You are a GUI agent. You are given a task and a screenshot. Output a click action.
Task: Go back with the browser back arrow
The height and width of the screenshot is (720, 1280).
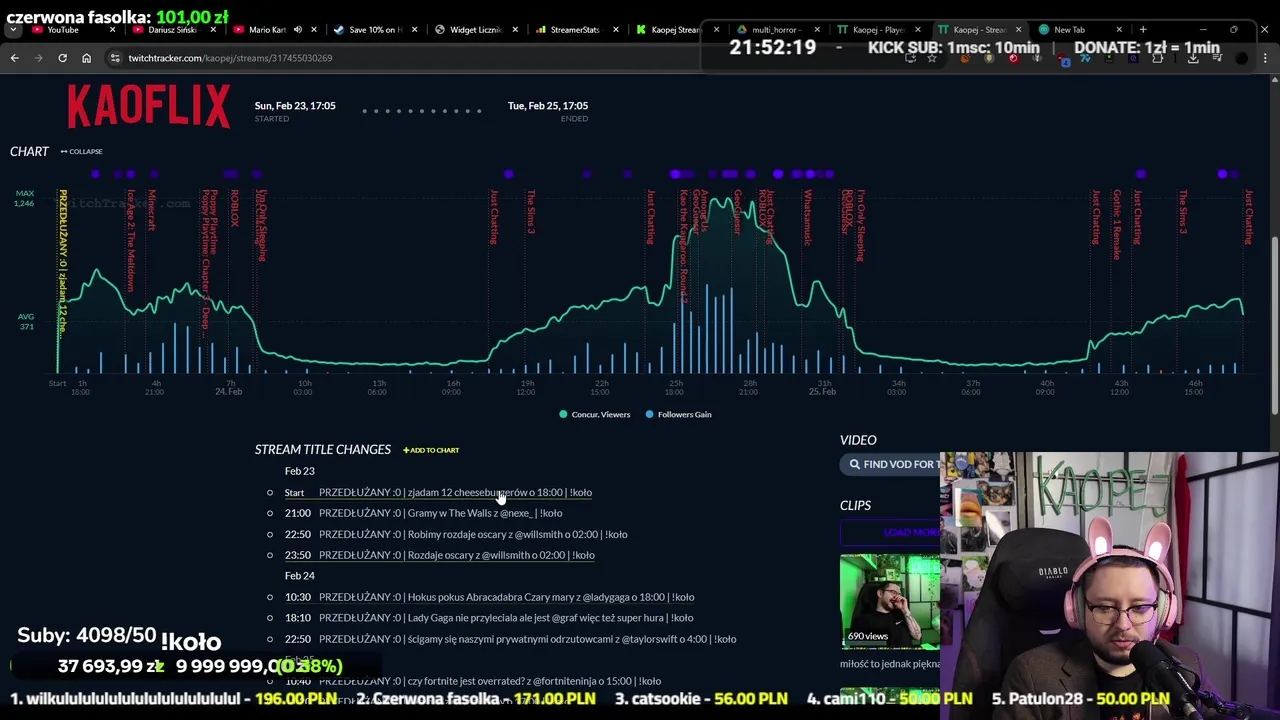pyautogui.click(x=14, y=58)
